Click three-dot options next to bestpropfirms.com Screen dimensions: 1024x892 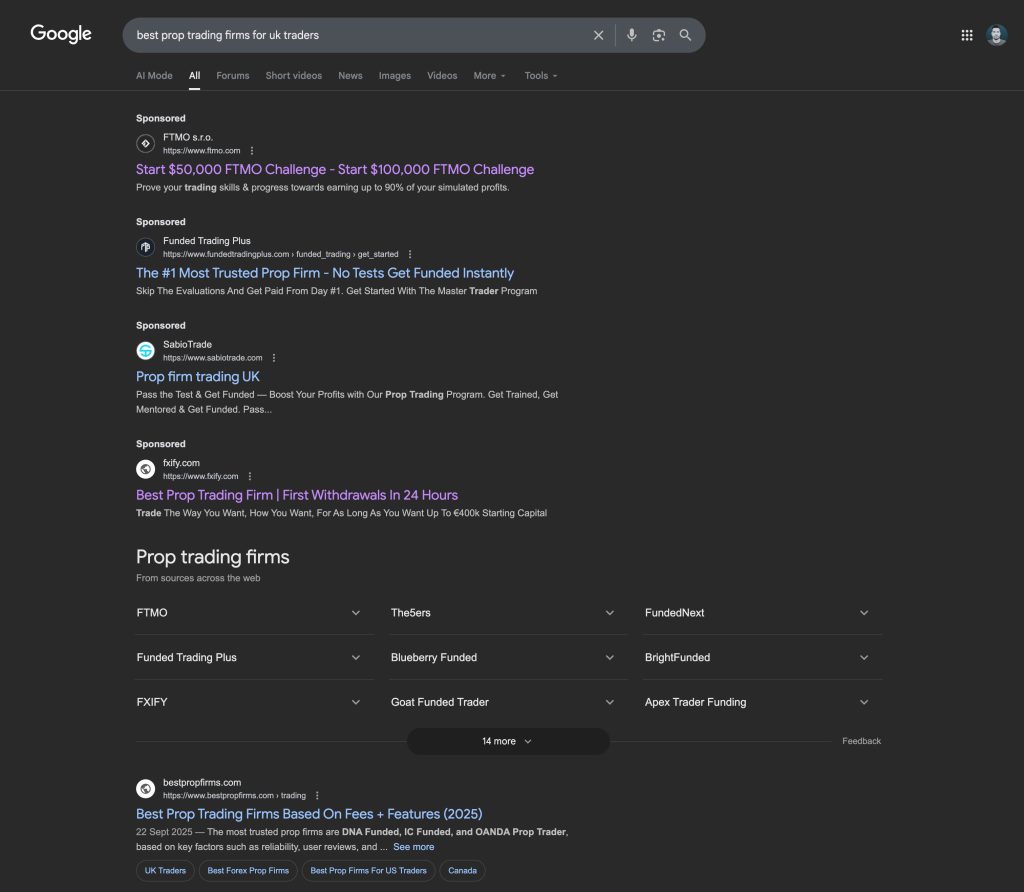317,796
